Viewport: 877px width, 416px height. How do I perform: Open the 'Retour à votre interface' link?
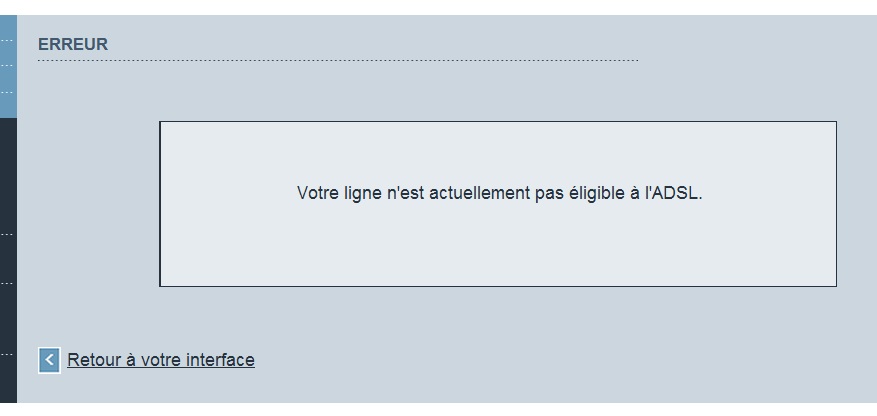point(161,360)
